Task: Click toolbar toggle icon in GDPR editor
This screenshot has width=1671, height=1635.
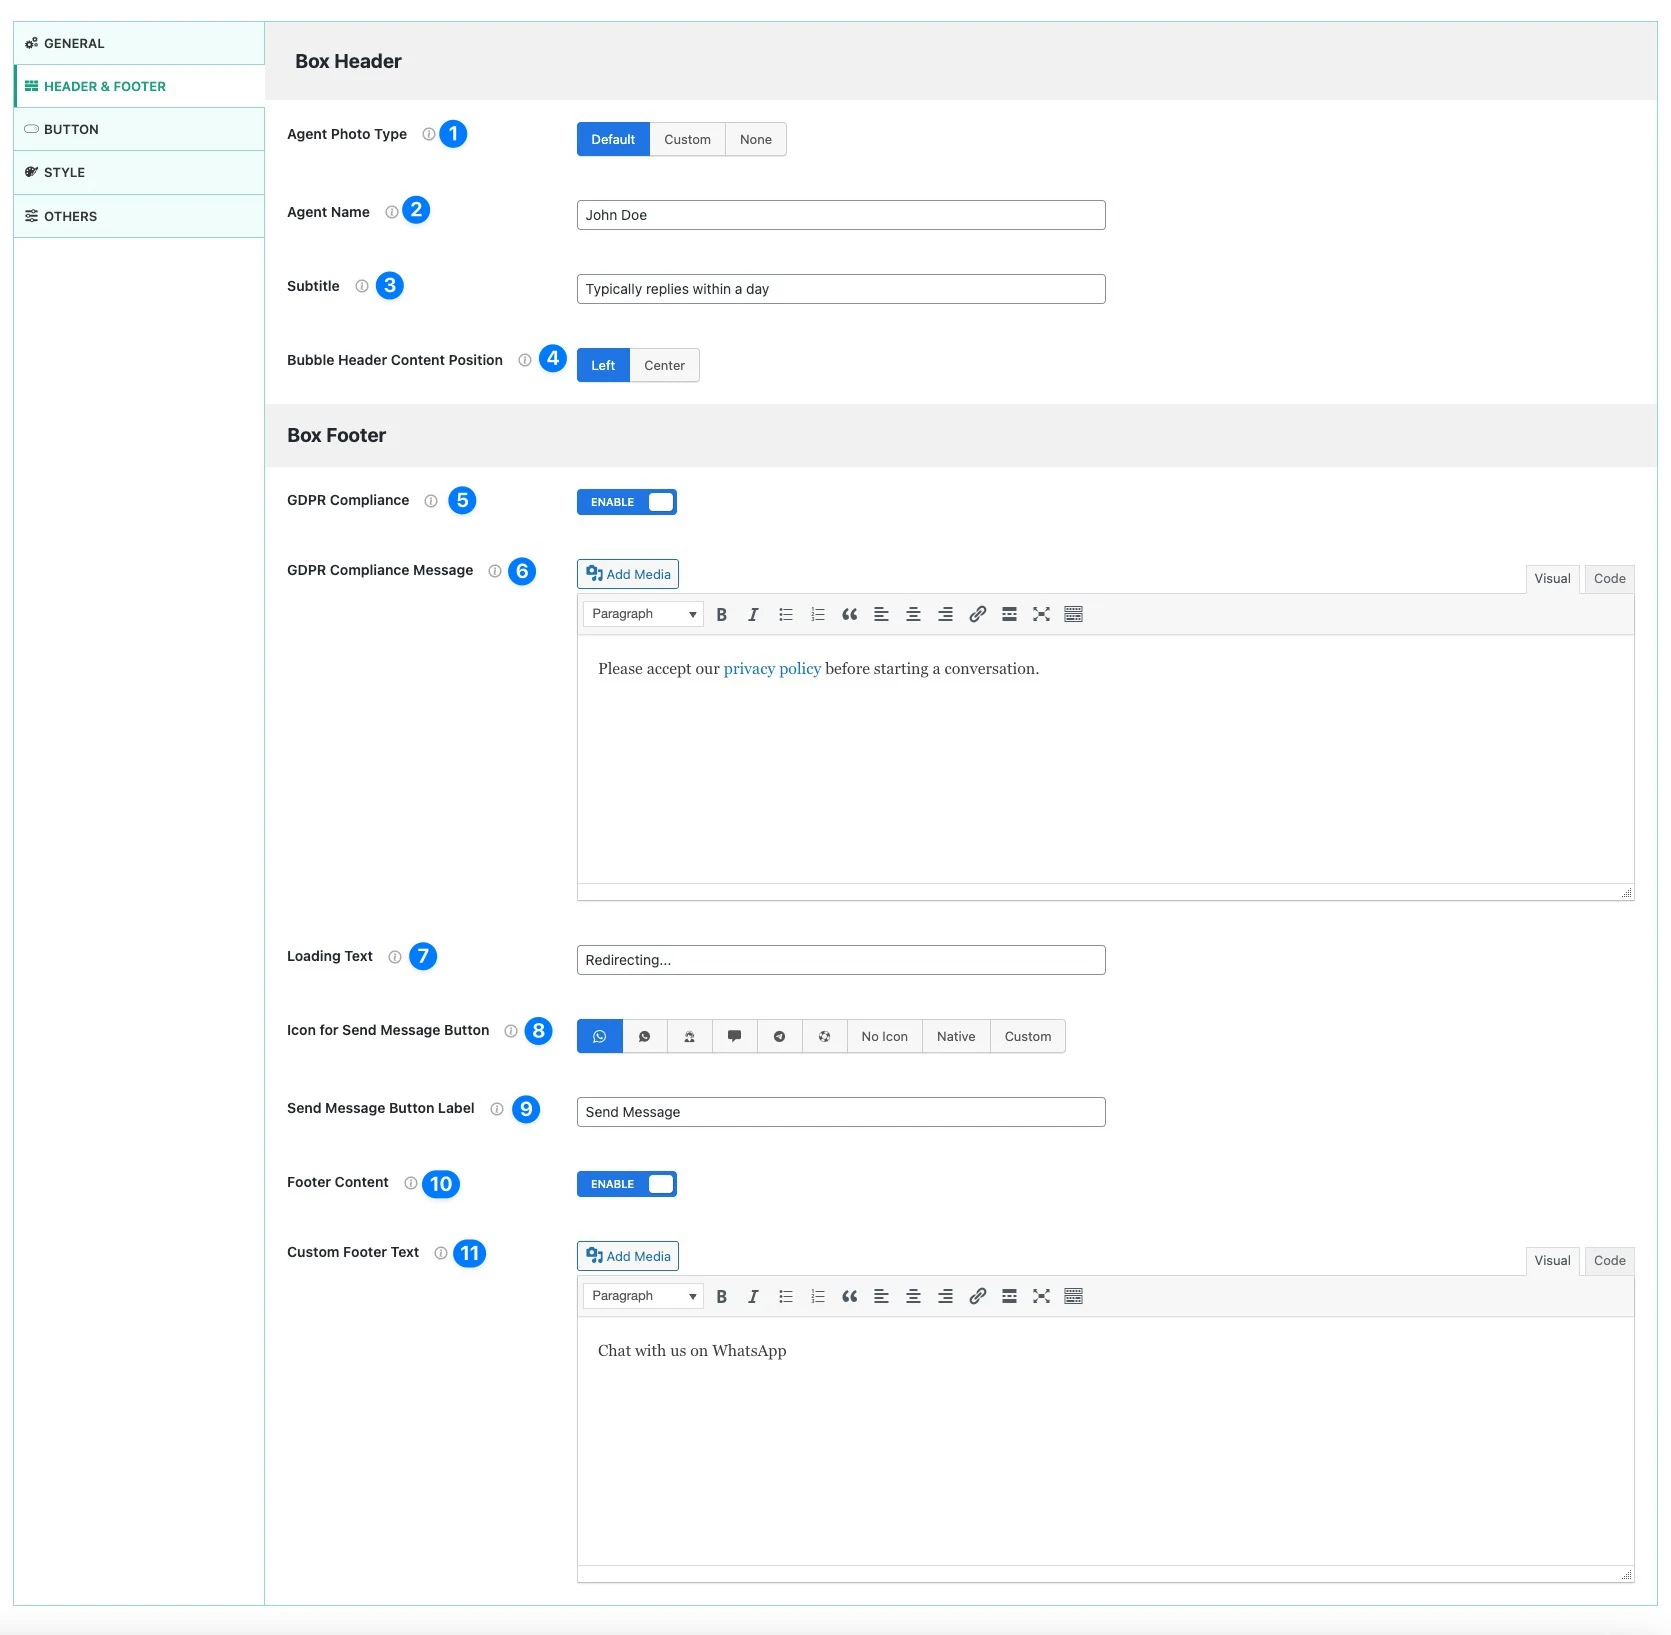Action: [1073, 615]
